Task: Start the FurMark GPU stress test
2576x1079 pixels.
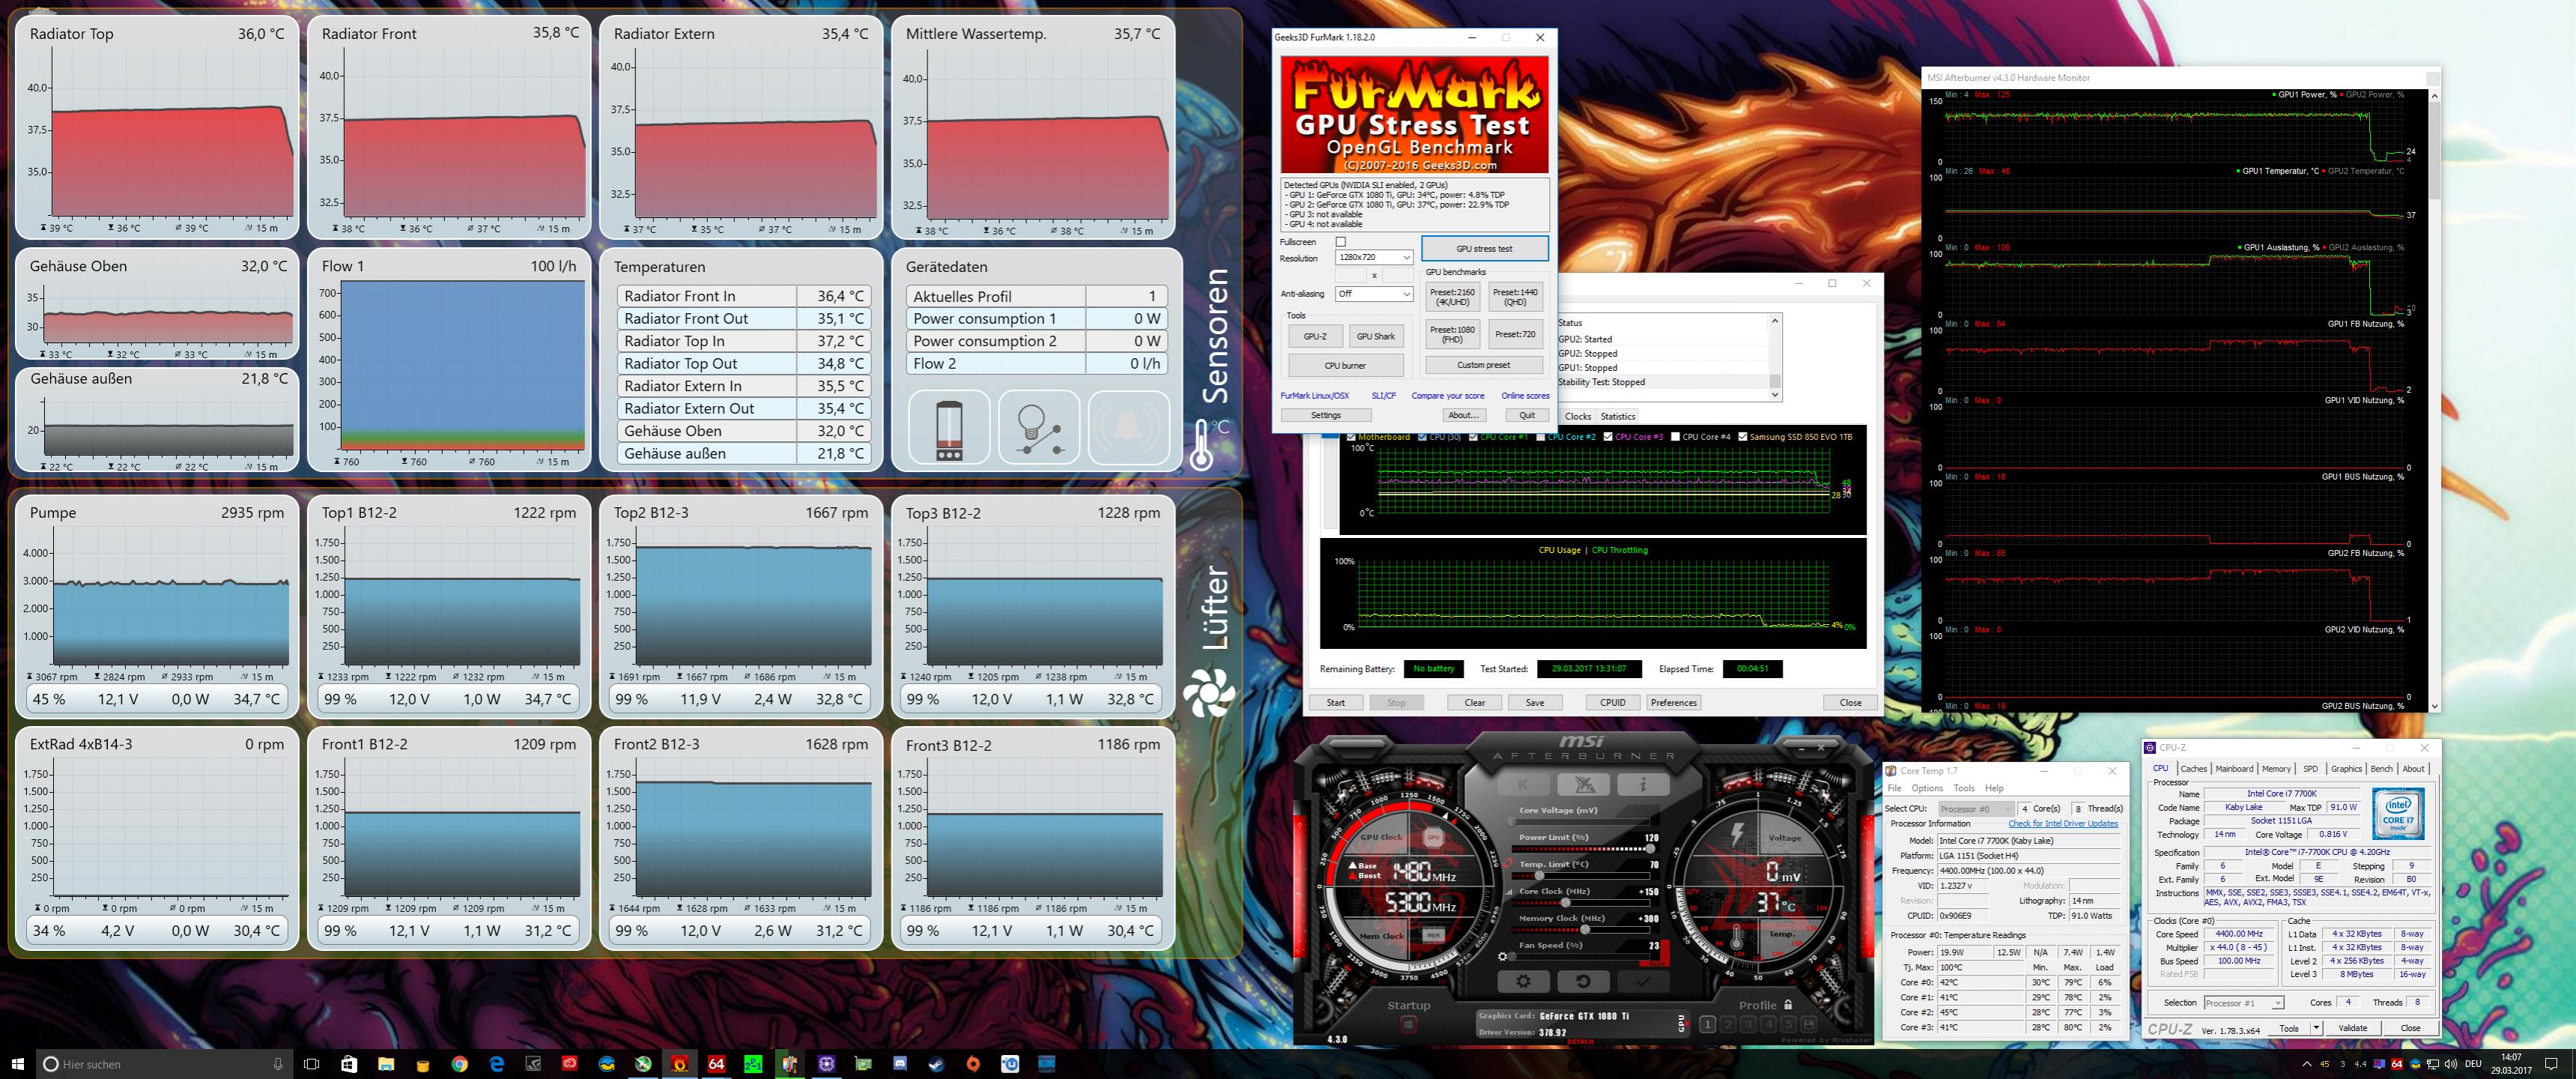Action: click(1484, 249)
